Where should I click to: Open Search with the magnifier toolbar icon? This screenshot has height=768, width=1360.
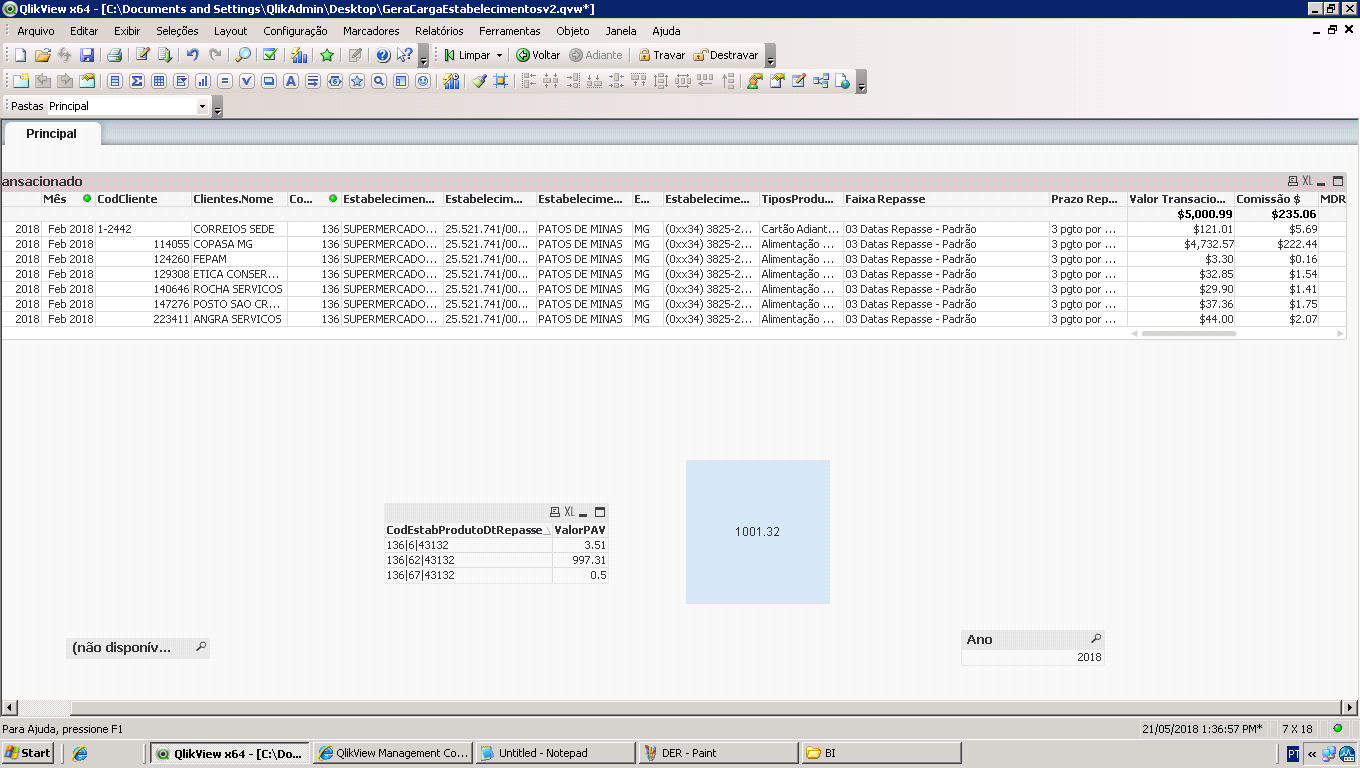[x=243, y=55]
